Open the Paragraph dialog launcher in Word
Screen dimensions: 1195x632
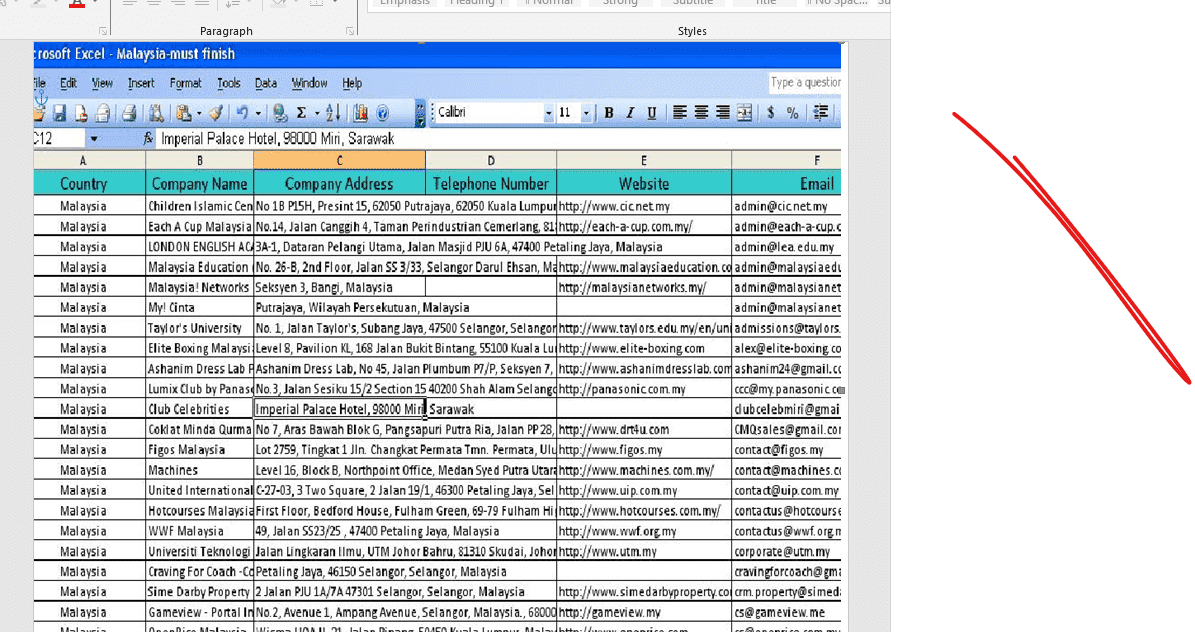pos(350,31)
